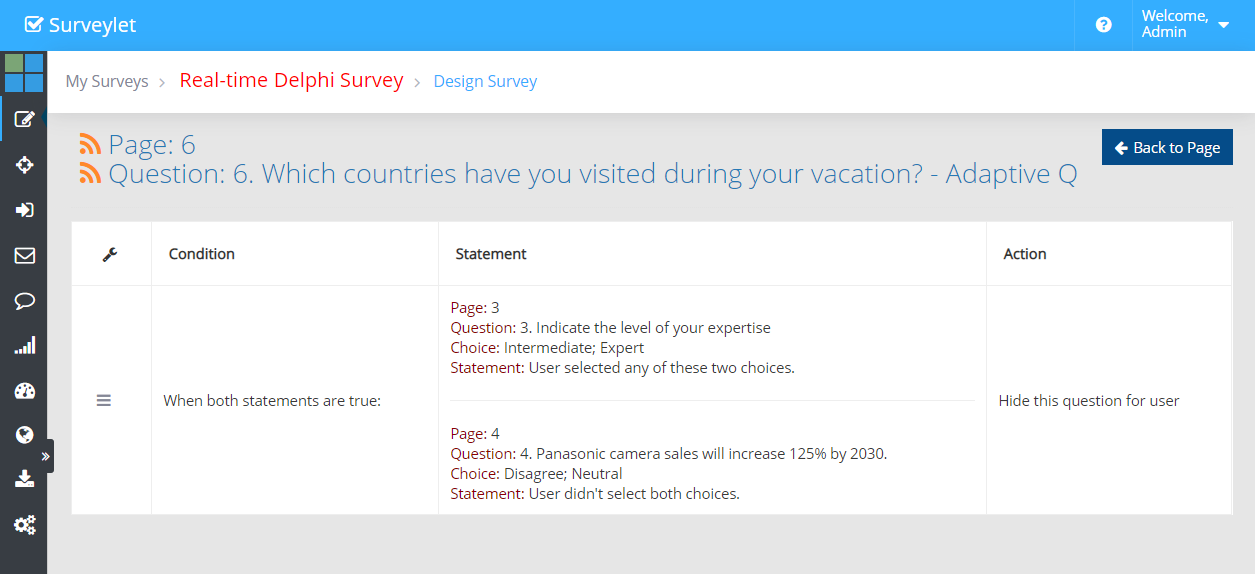Open Real-time Delphi Survey breadcrumb link

click(291, 80)
